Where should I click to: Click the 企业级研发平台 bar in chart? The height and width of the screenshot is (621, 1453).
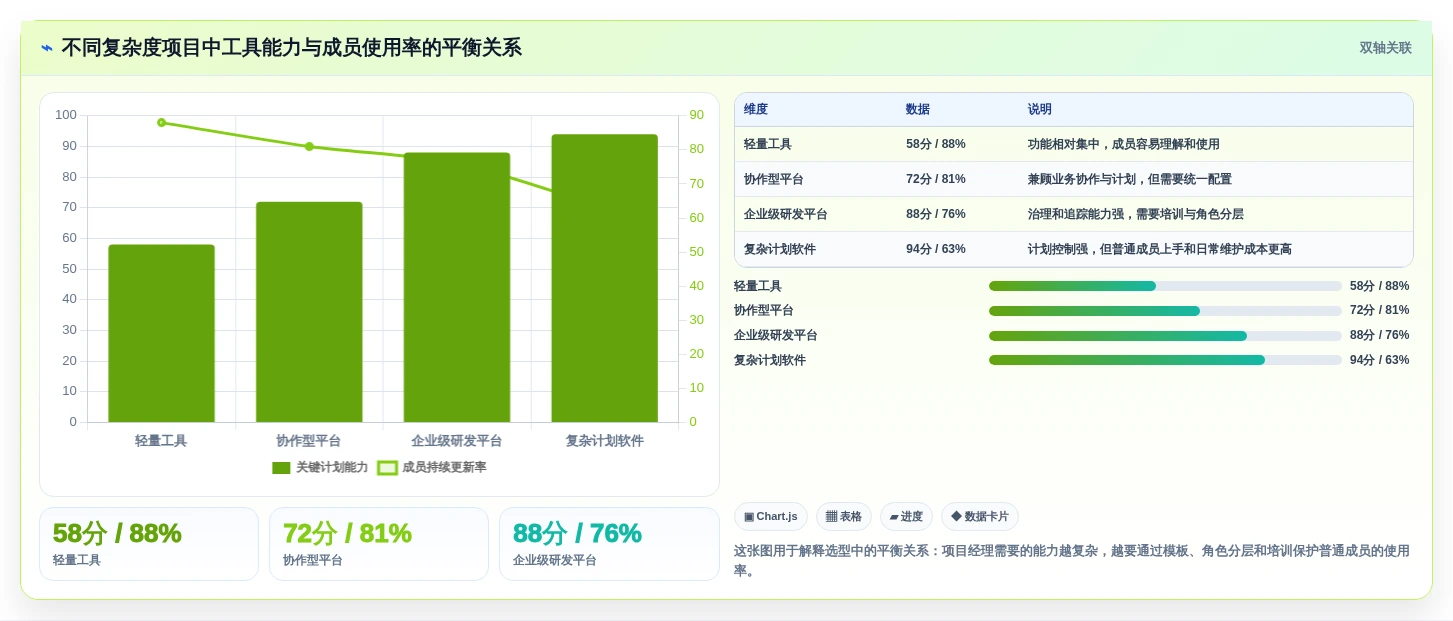[x=457, y=287]
